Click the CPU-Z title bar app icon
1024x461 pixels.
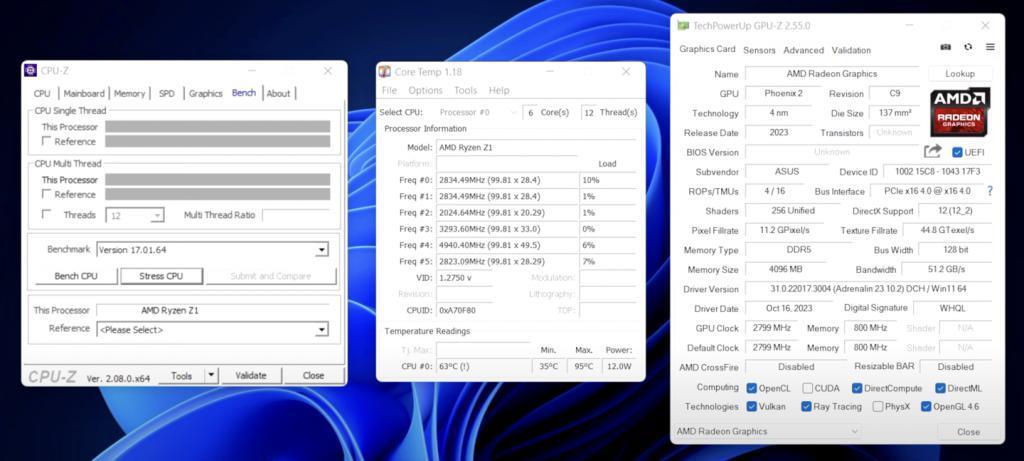click(x=31, y=71)
